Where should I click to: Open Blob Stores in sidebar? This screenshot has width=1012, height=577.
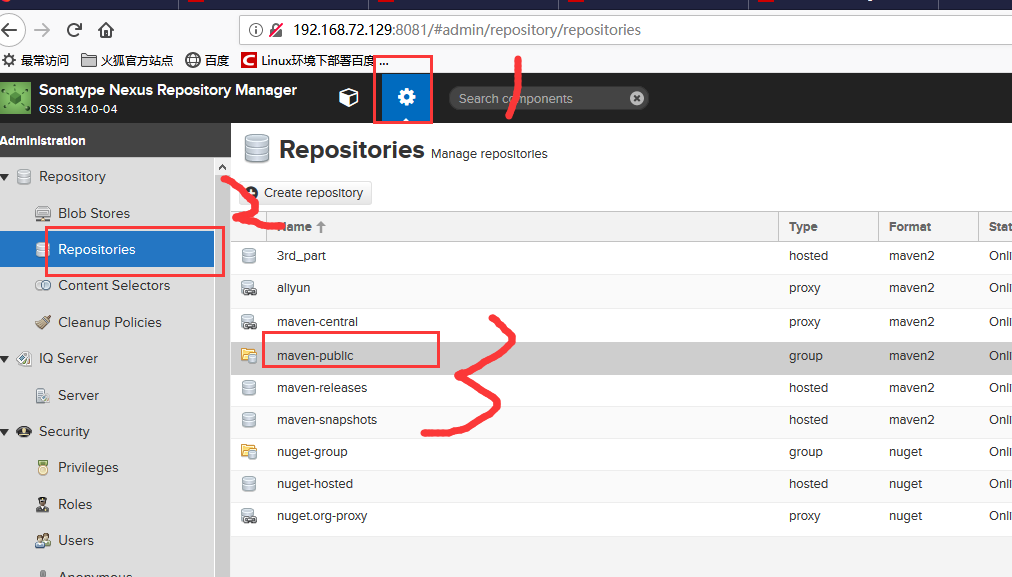coord(94,213)
